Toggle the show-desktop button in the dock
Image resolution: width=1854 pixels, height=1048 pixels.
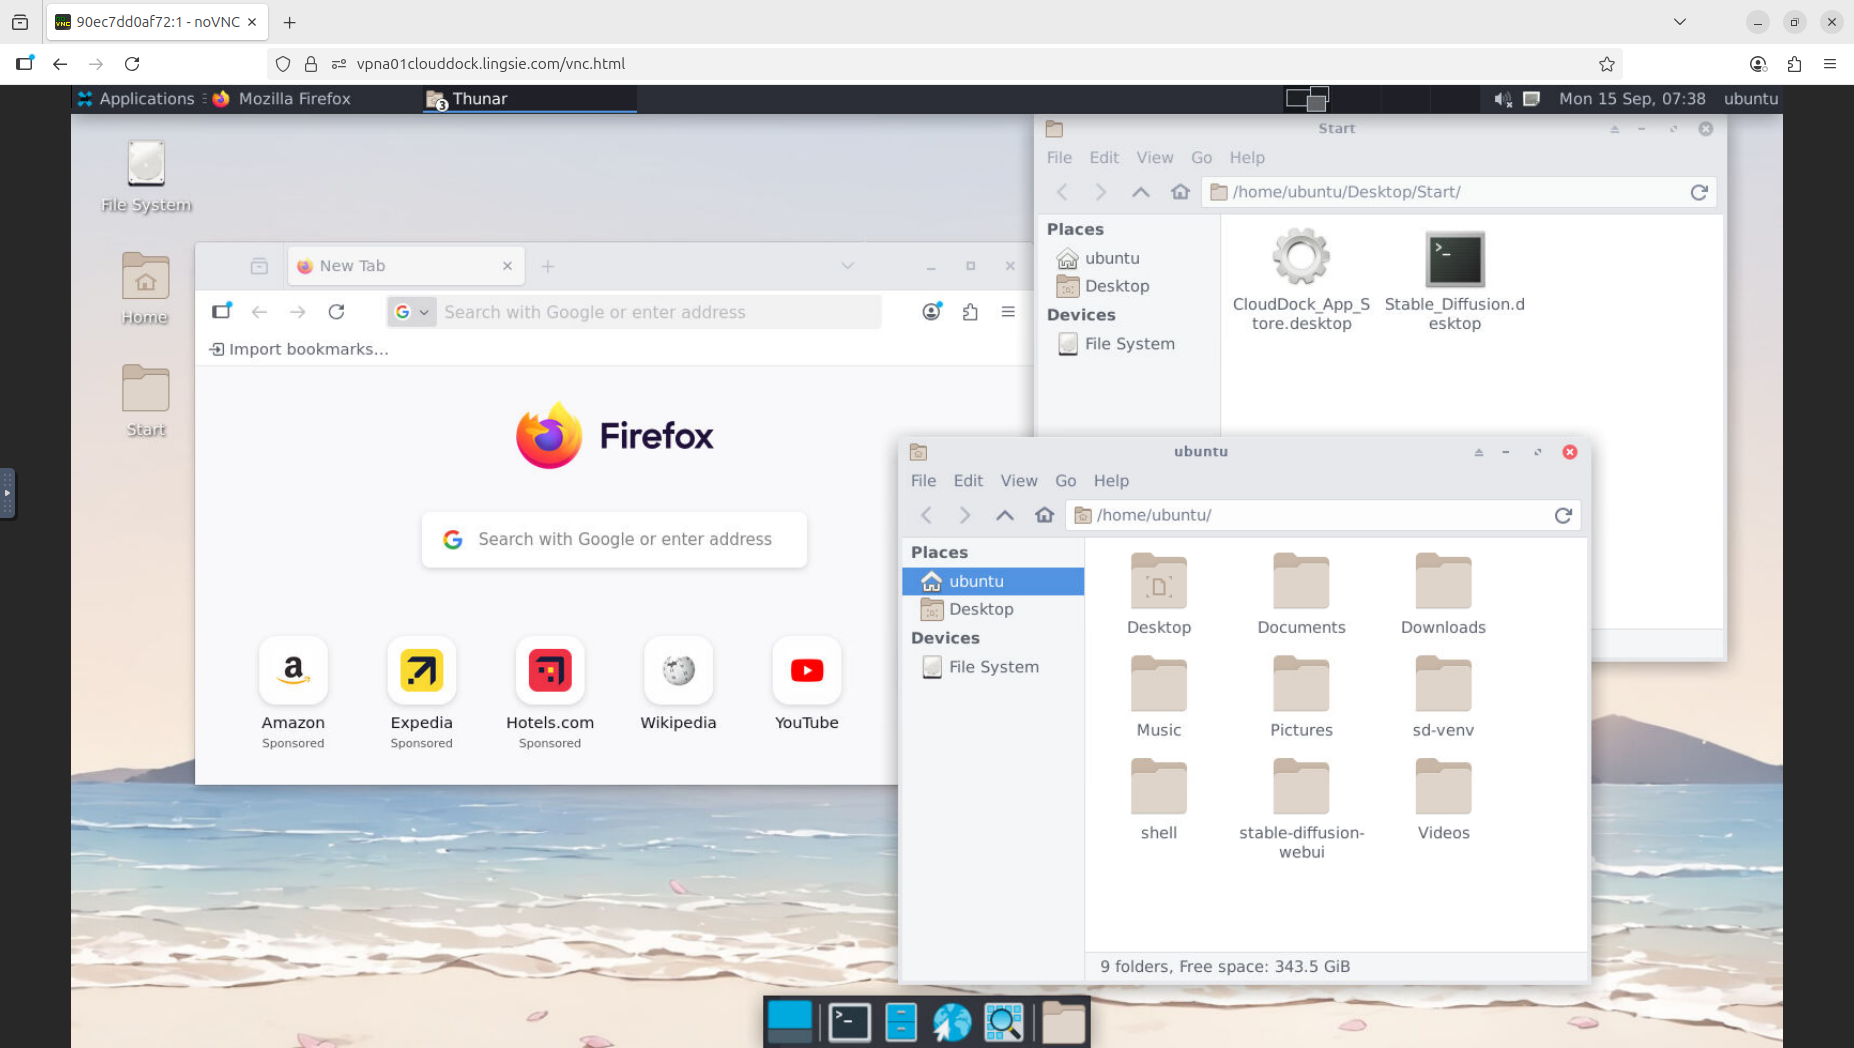tap(789, 1022)
